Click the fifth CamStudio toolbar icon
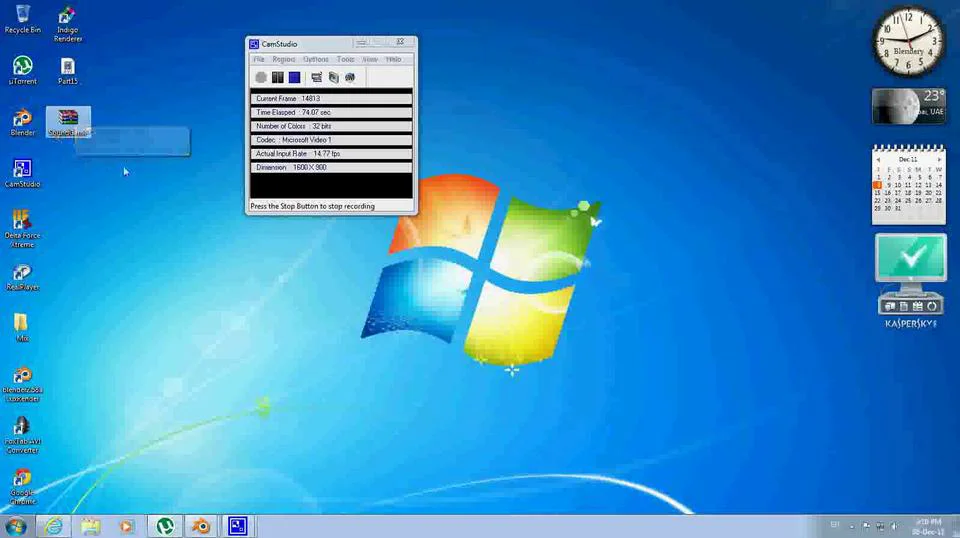This screenshot has height=538, width=960. coord(333,77)
